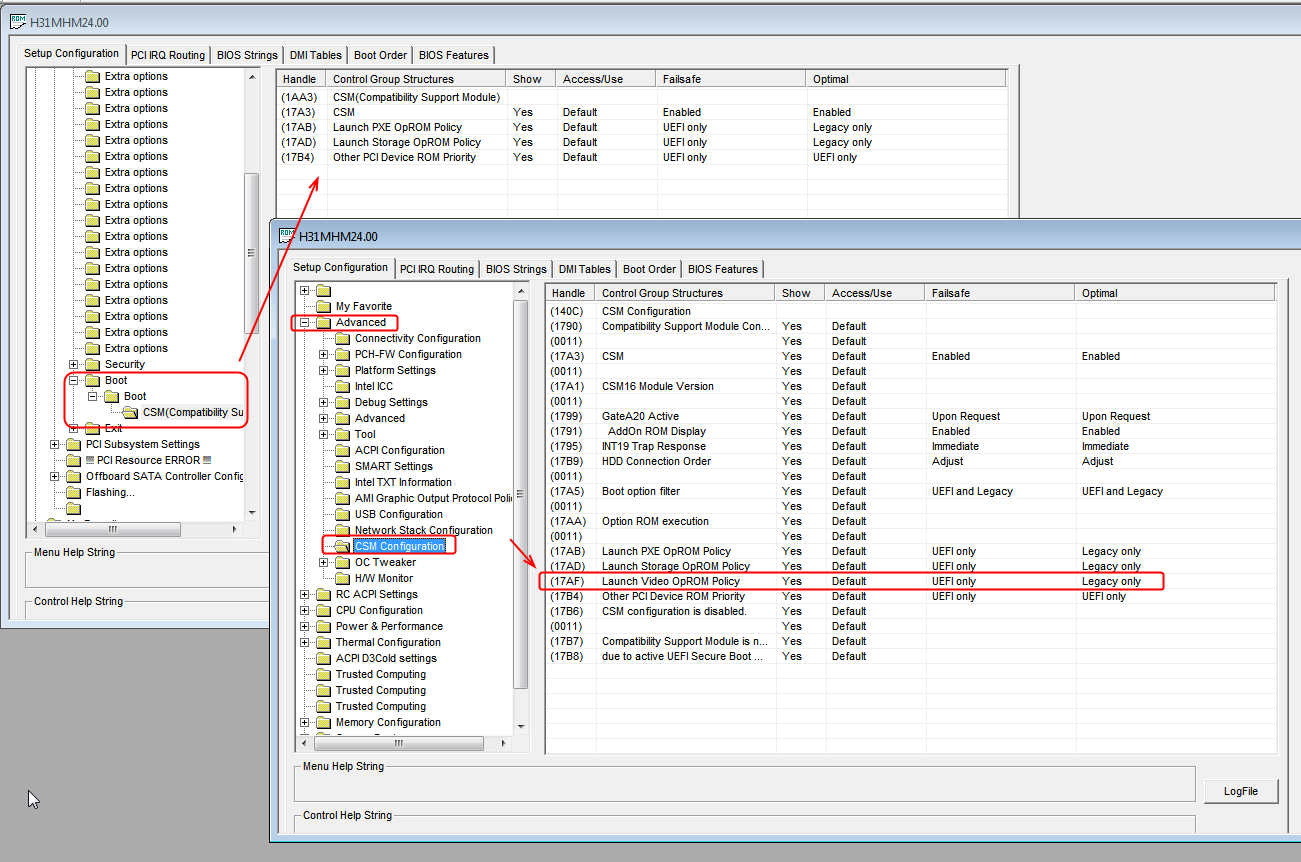Click CSM(Compatibility Su... folder icon in back tree

tap(131, 412)
